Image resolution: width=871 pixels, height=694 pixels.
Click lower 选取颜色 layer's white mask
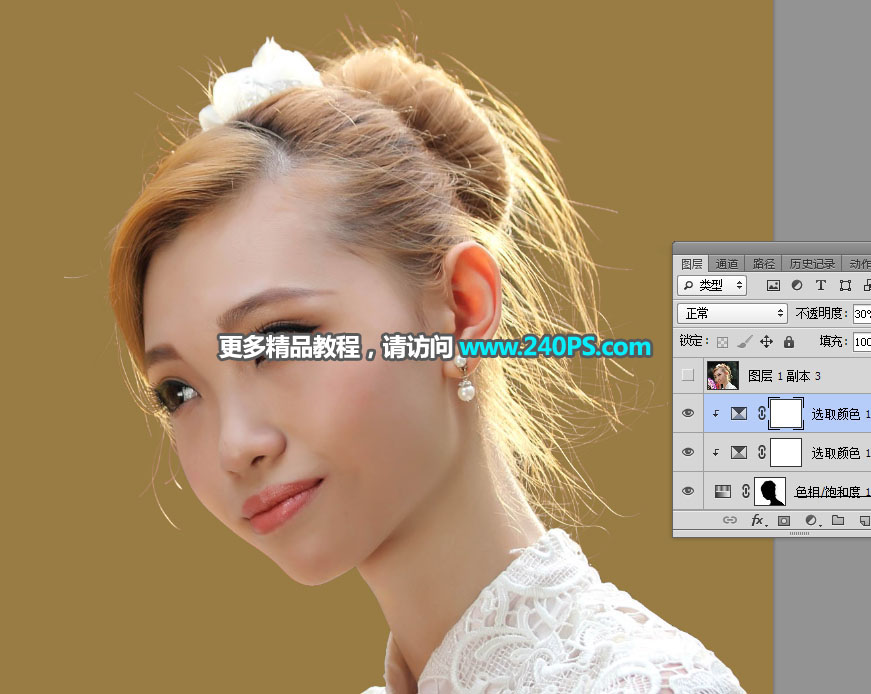786,452
